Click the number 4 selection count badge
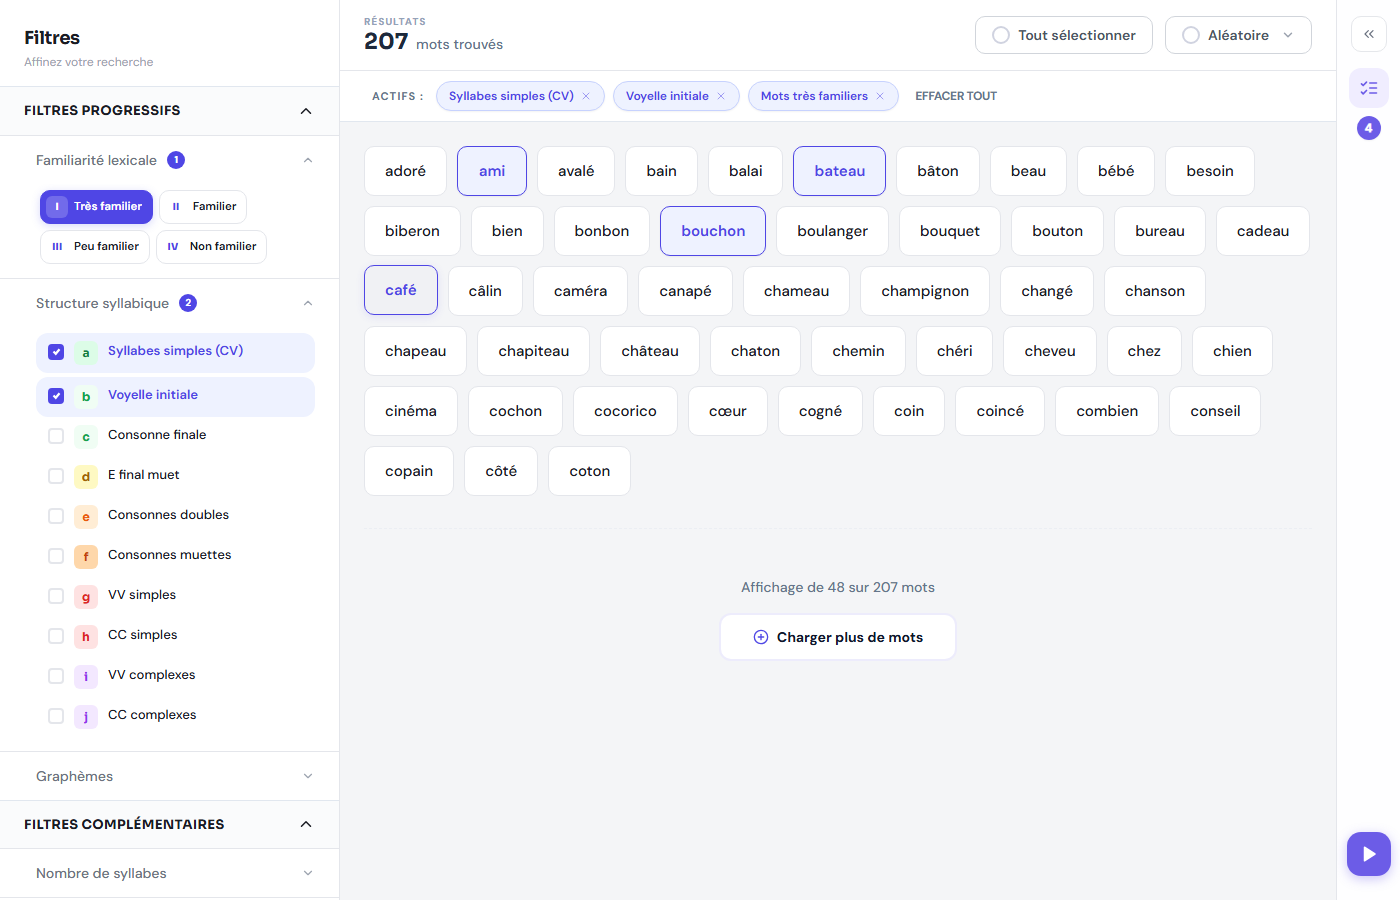1400x900 pixels. (x=1369, y=128)
